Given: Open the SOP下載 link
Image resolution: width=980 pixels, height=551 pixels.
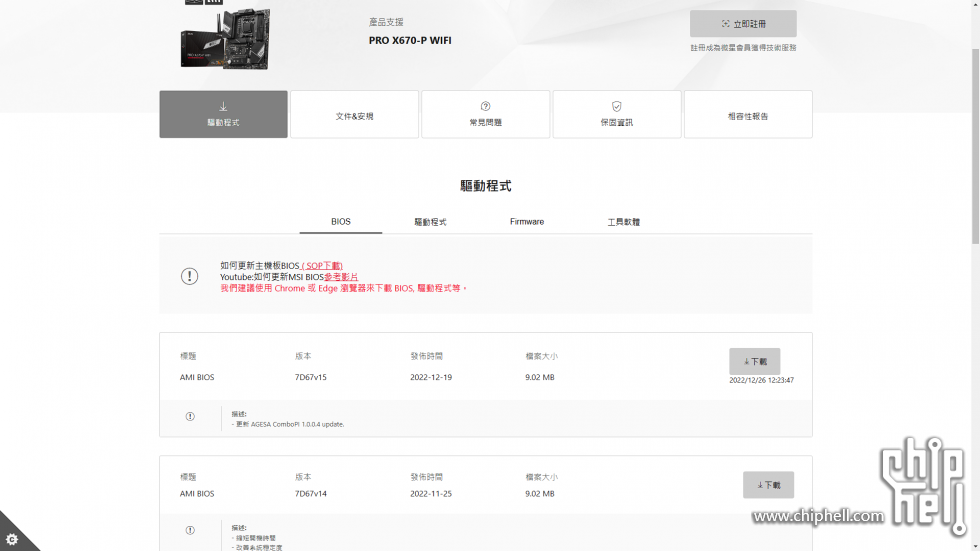Looking at the screenshot, I should (322, 266).
